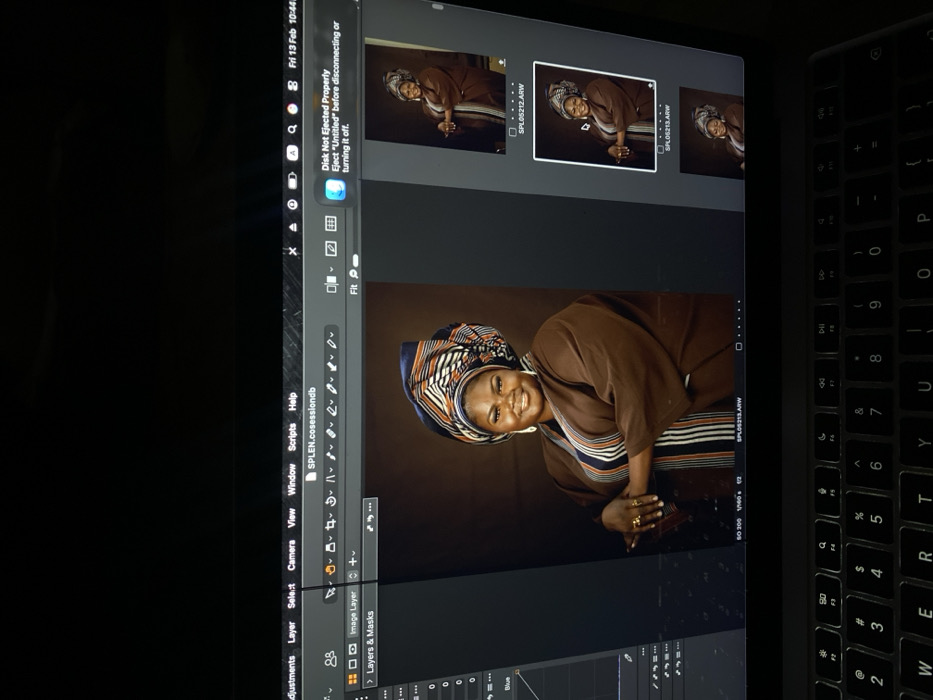Open macOS Spotlight search icon
This screenshot has width=933, height=700.
[293, 129]
